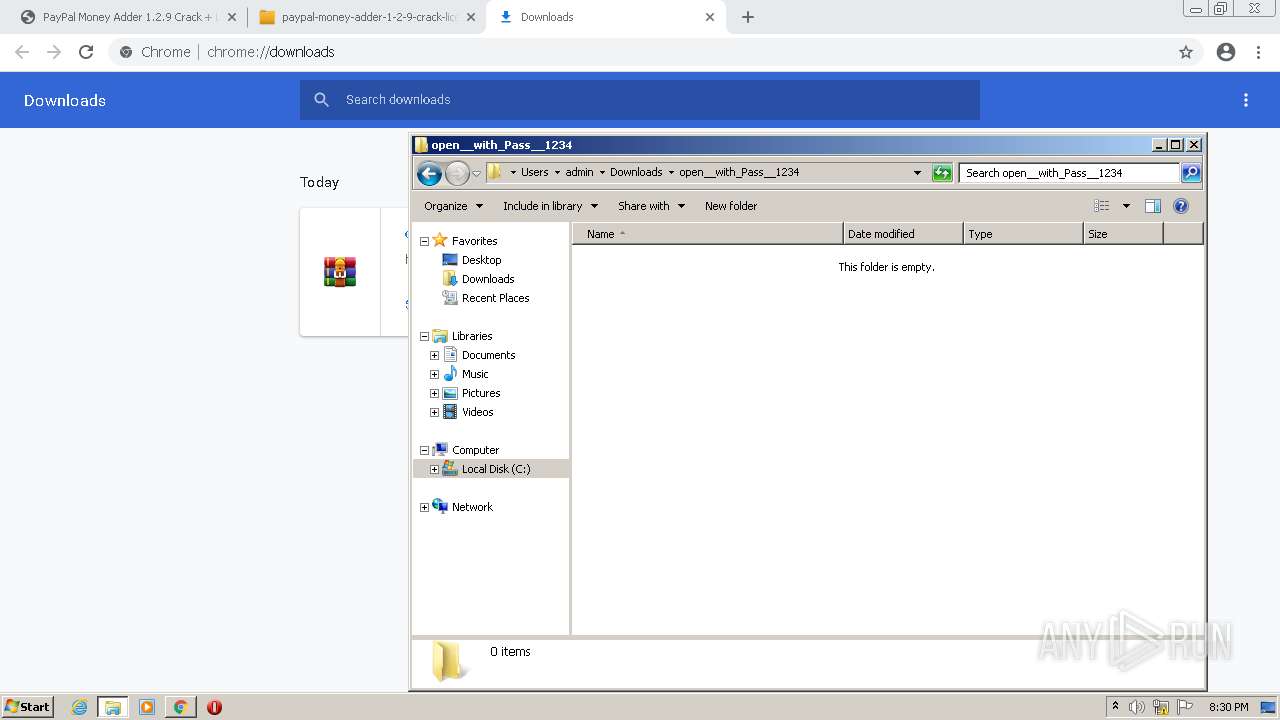Click the WinRAR archive download thumbnail
The width and height of the screenshot is (1280, 720).
click(x=340, y=272)
